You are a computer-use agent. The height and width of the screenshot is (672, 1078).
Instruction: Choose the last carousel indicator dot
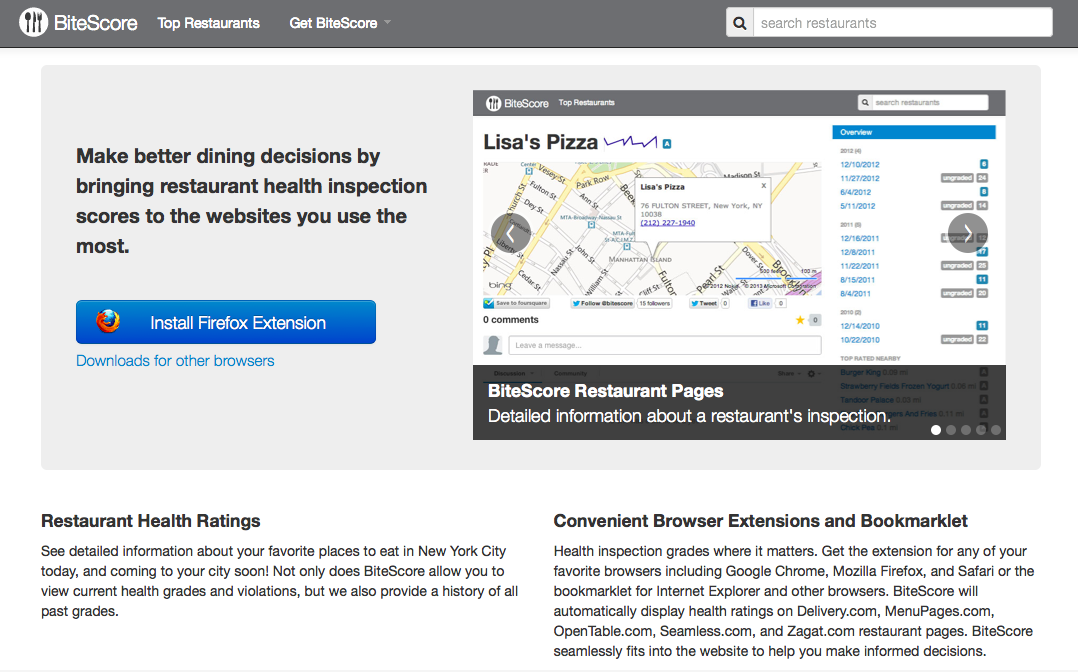click(x=995, y=430)
